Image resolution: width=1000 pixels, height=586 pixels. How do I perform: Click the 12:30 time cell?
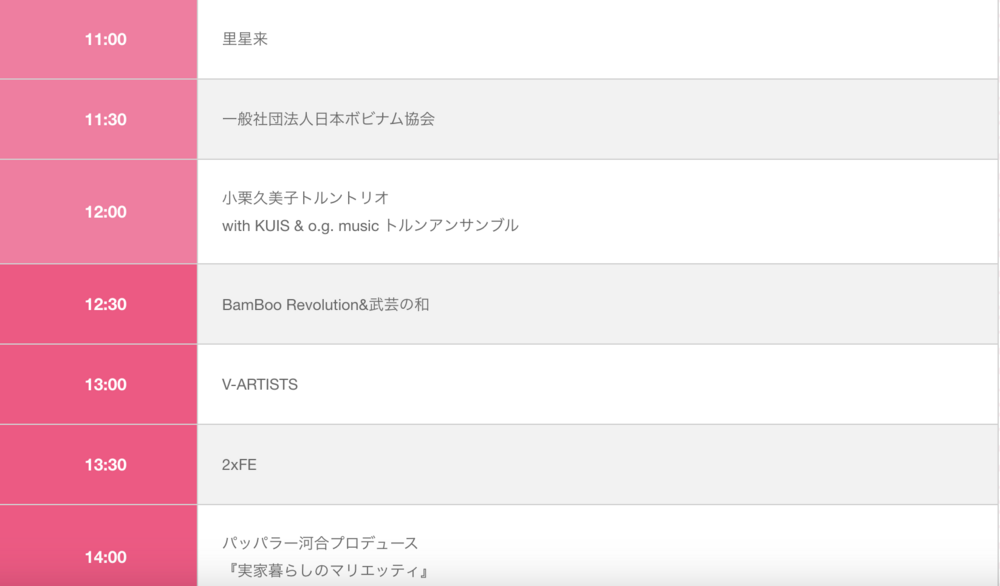pos(98,304)
